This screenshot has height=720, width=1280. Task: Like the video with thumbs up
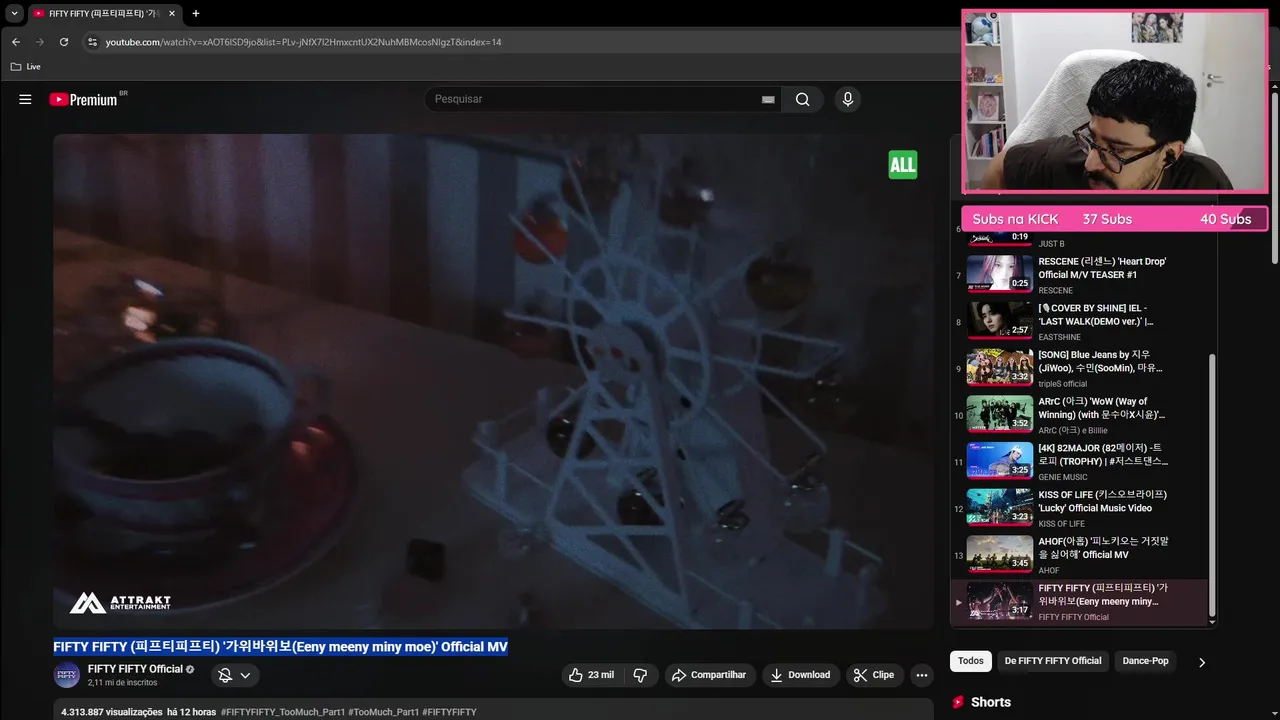[x=591, y=675]
